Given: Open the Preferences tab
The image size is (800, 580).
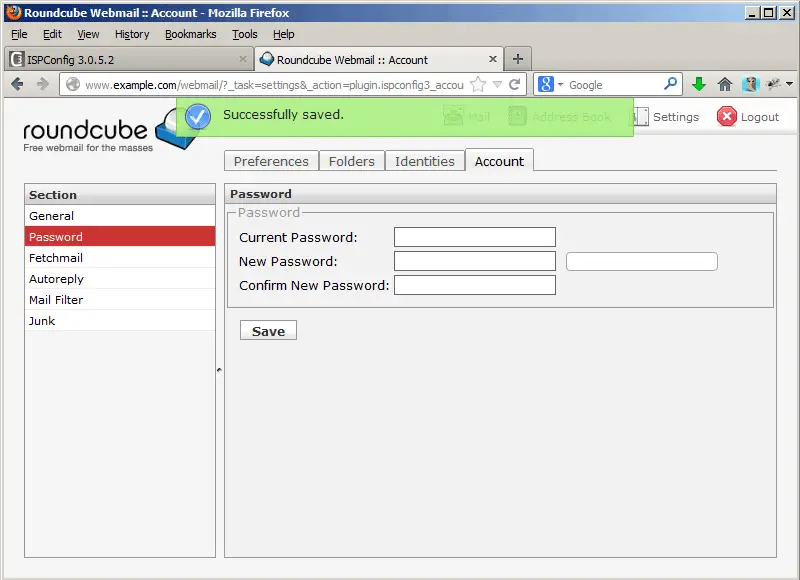Looking at the screenshot, I should 271,161.
